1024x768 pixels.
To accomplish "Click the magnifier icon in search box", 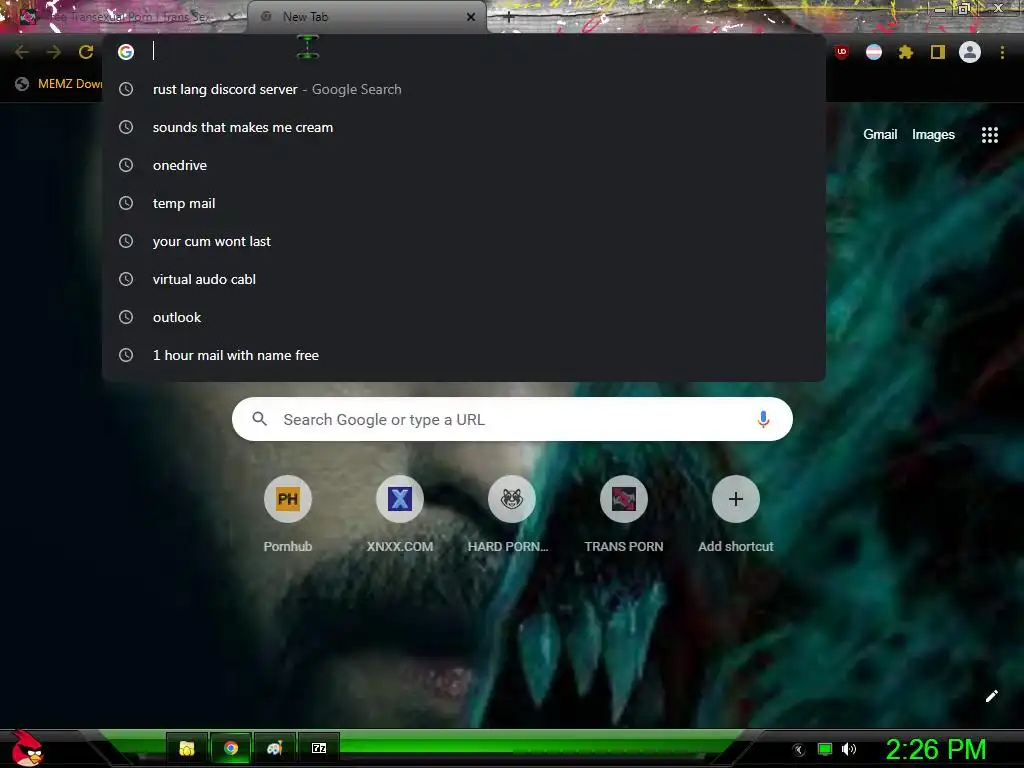I will (259, 419).
